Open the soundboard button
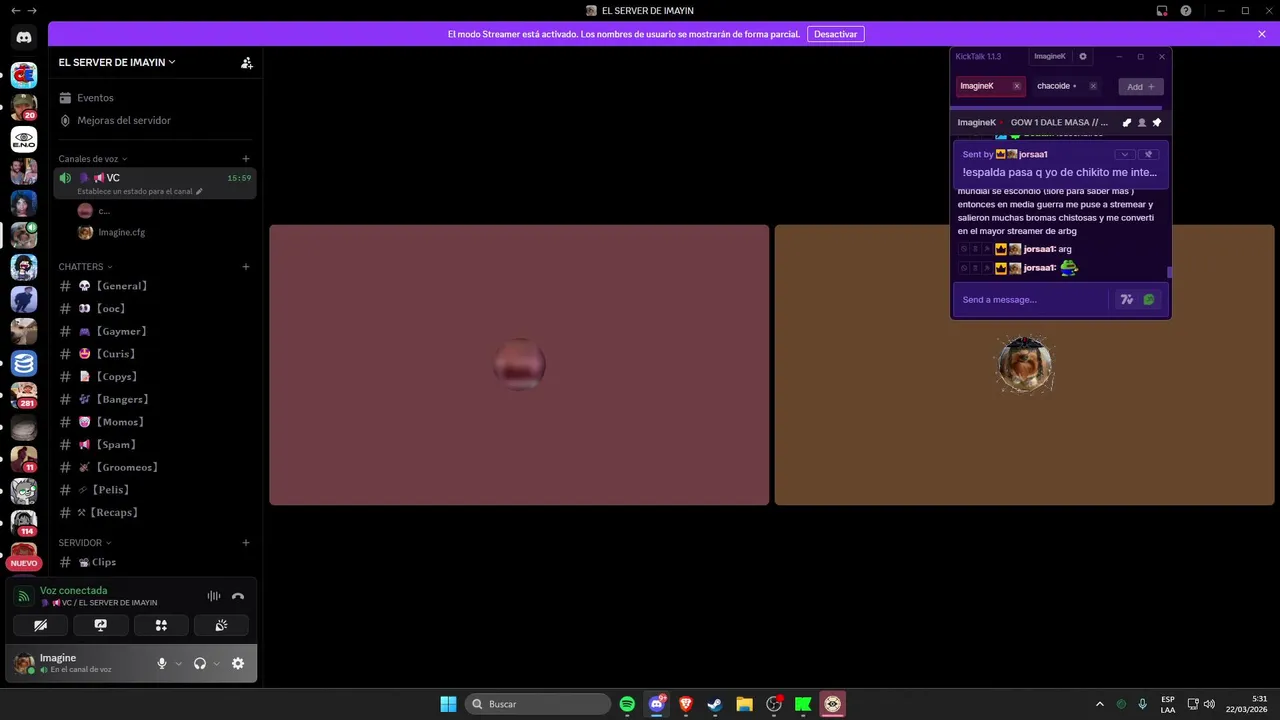The width and height of the screenshot is (1280, 720). click(221, 625)
